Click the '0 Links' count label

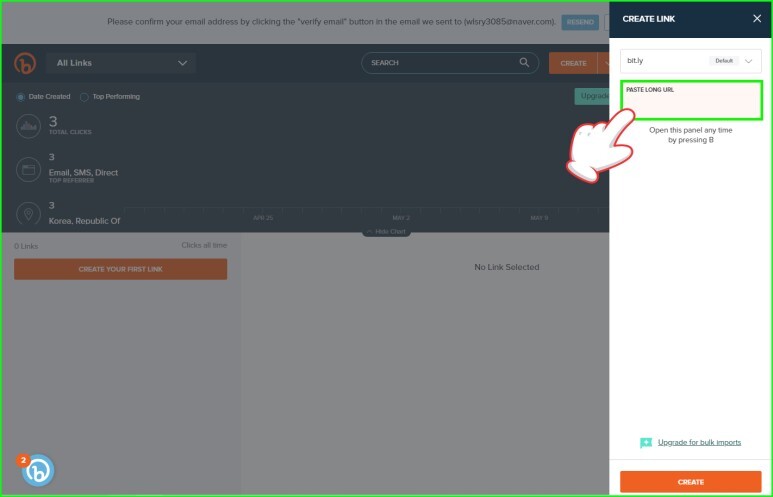pos(26,246)
